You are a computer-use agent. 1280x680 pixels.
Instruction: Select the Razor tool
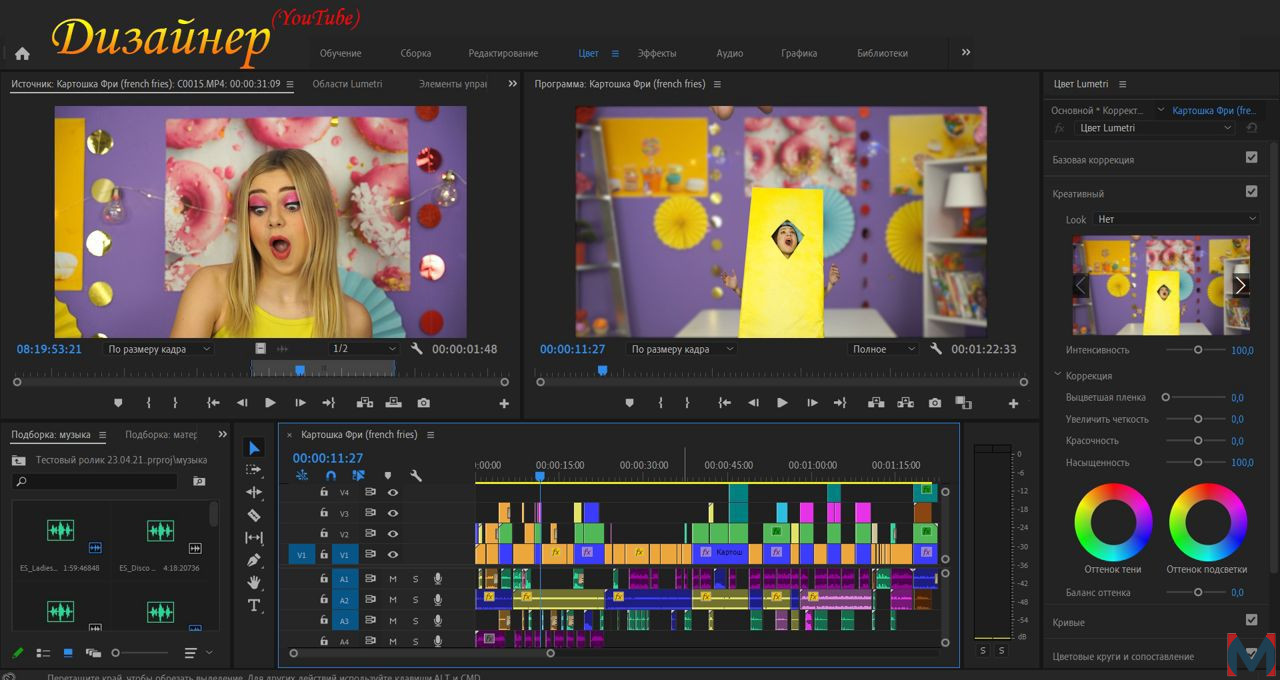(x=254, y=515)
